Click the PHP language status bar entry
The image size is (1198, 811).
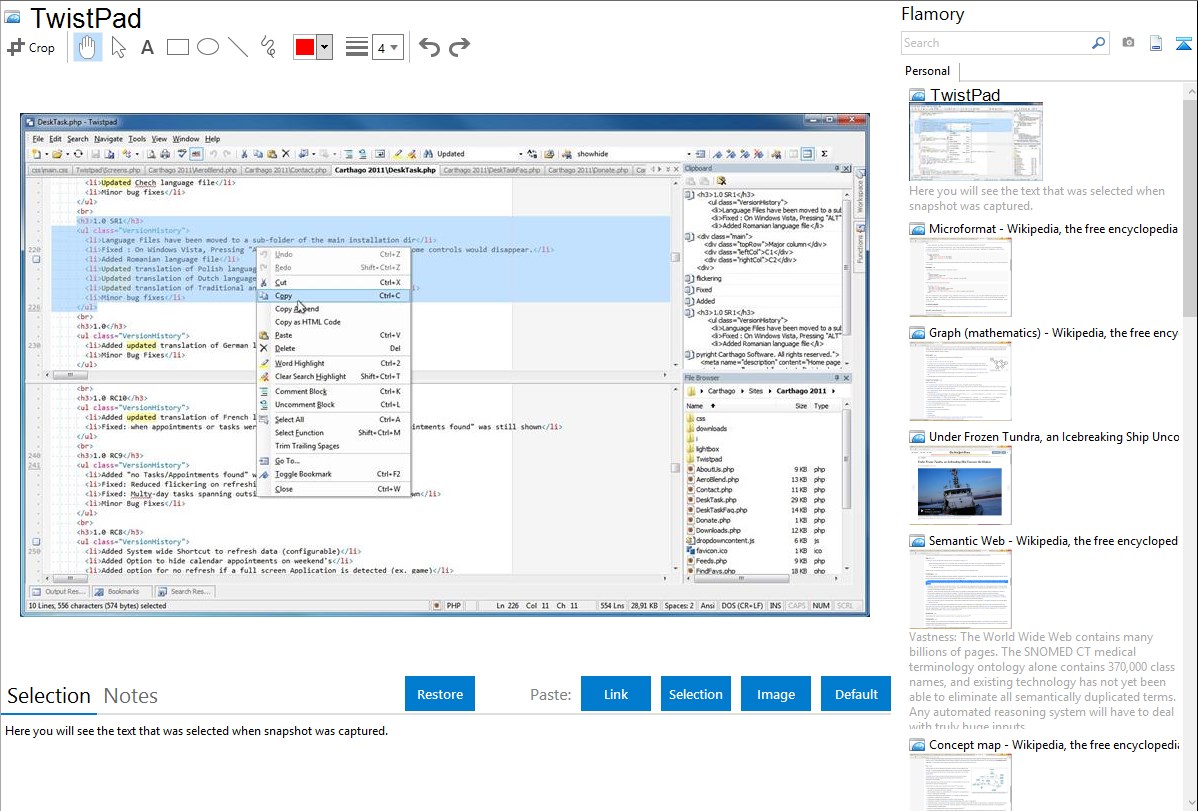point(453,605)
